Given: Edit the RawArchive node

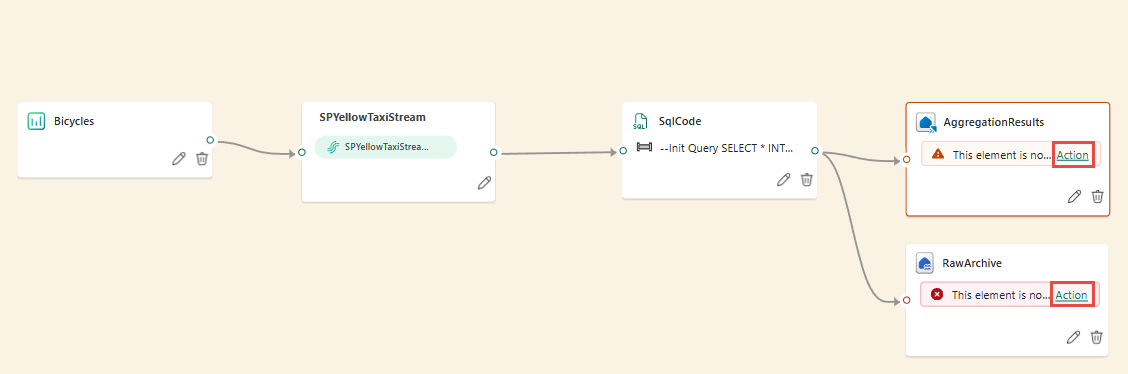Looking at the screenshot, I should point(1073,337).
